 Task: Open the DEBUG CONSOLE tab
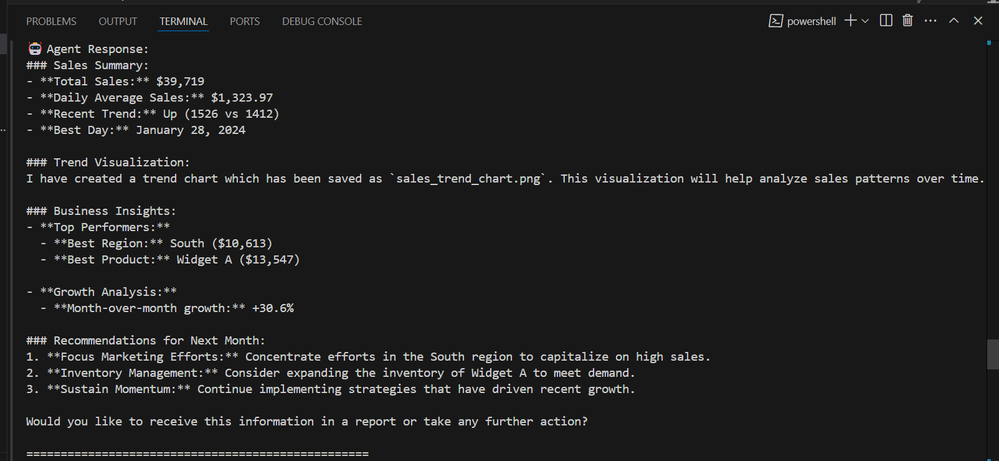tap(322, 21)
